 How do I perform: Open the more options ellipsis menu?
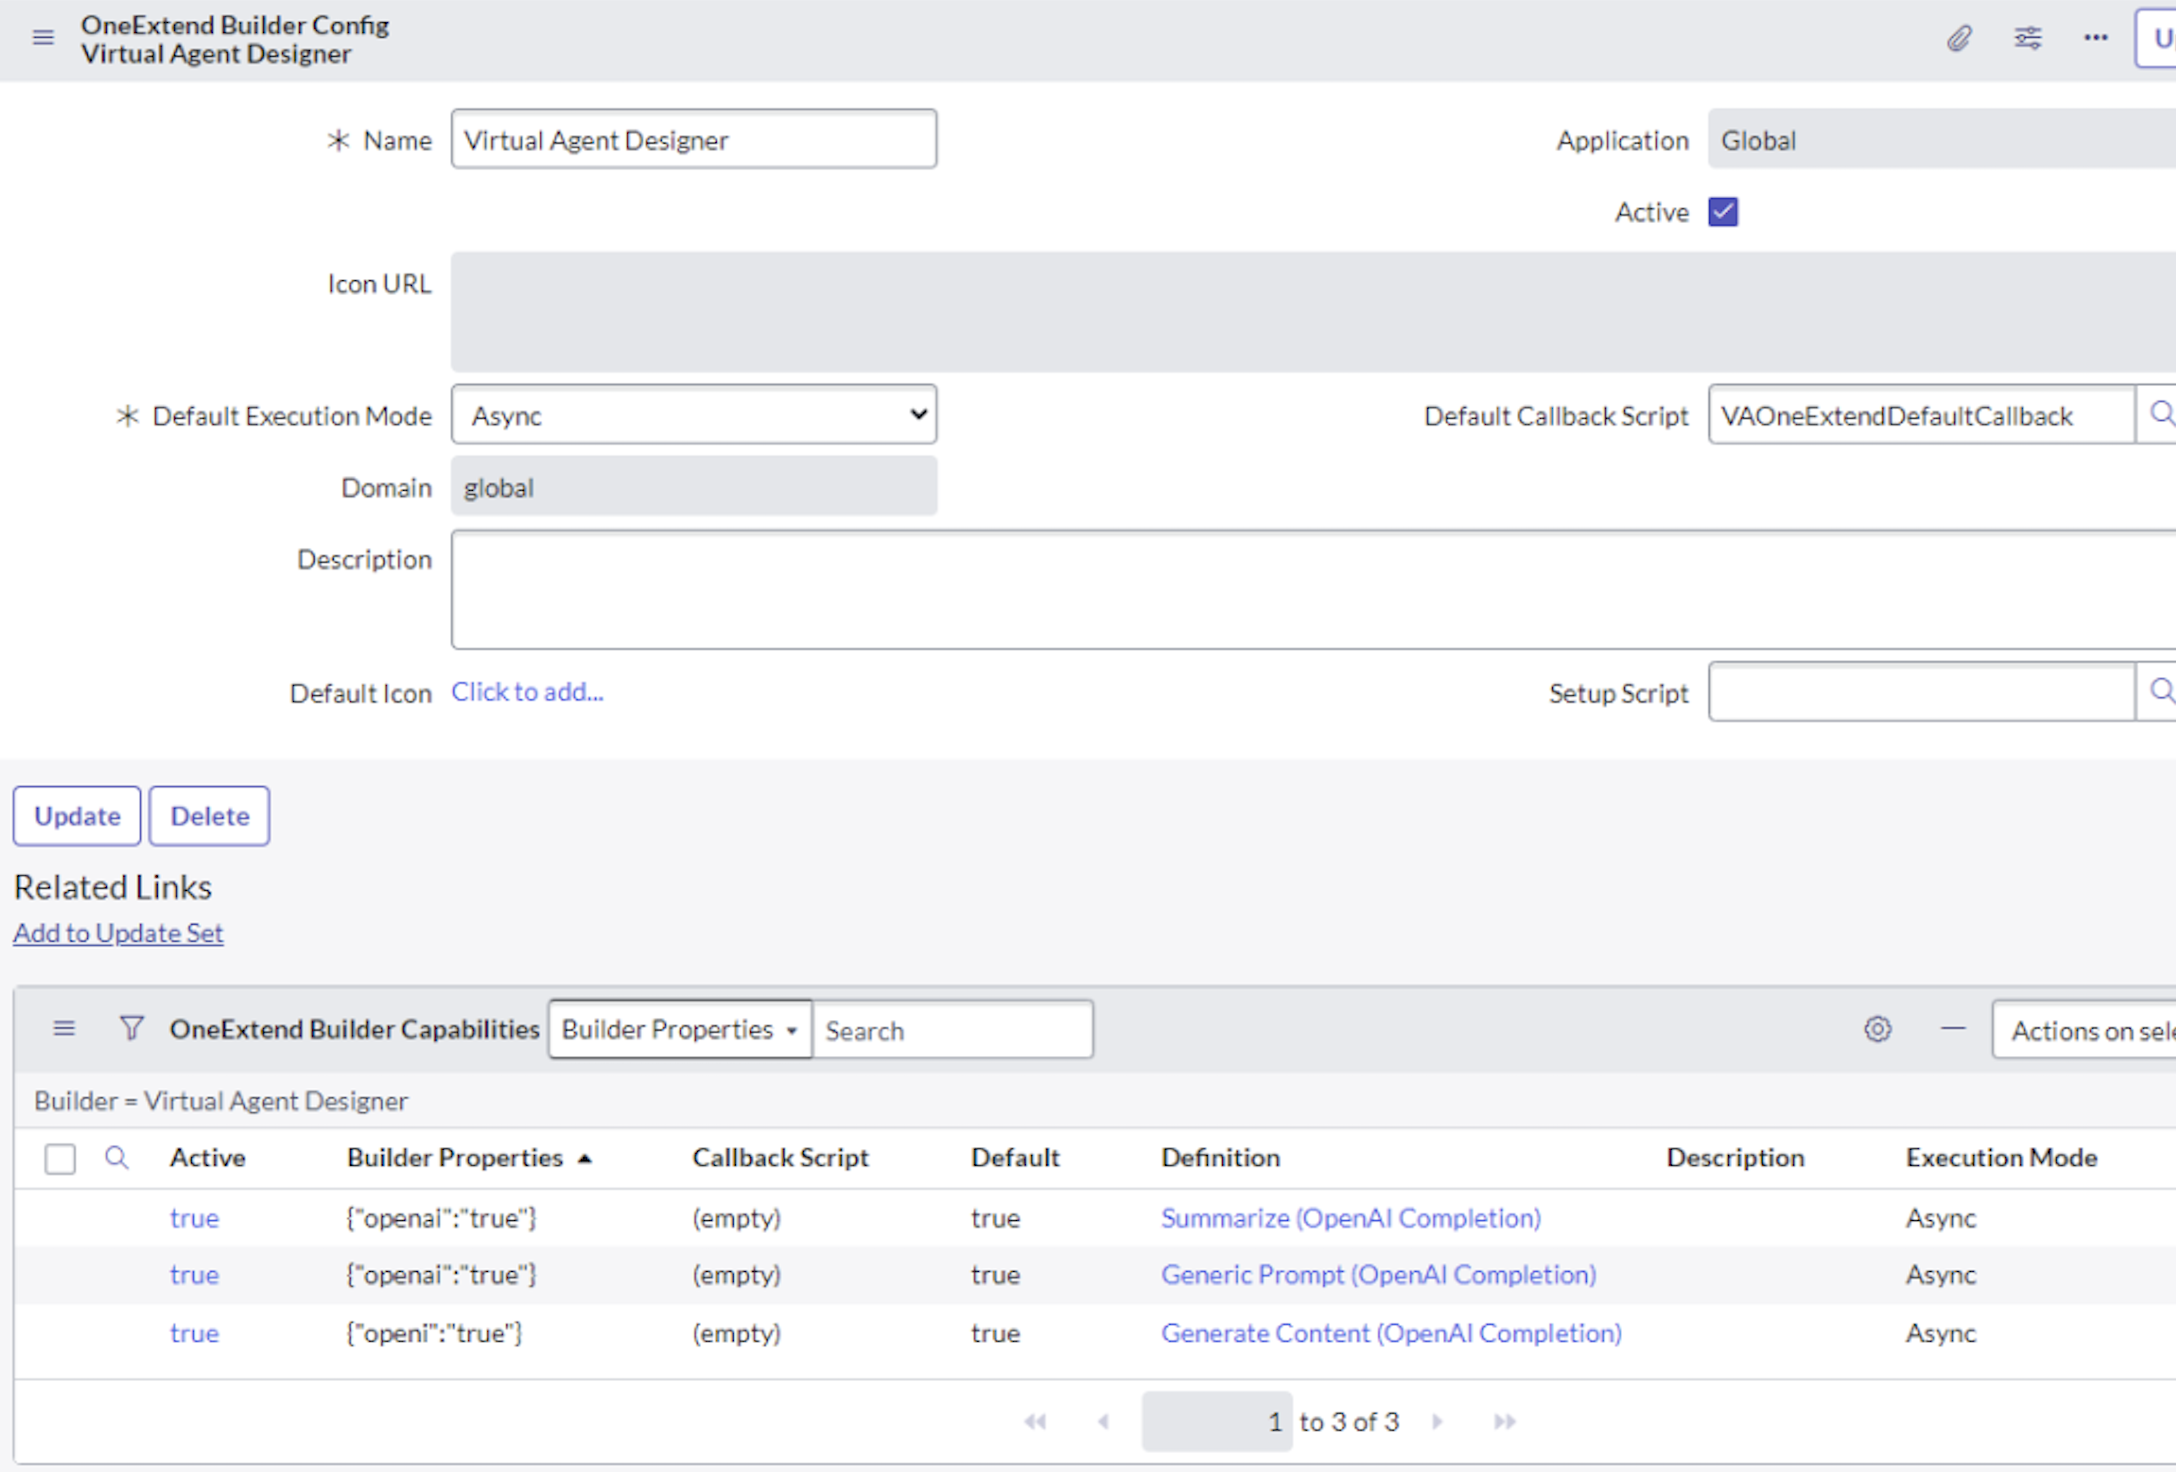[2095, 38]
